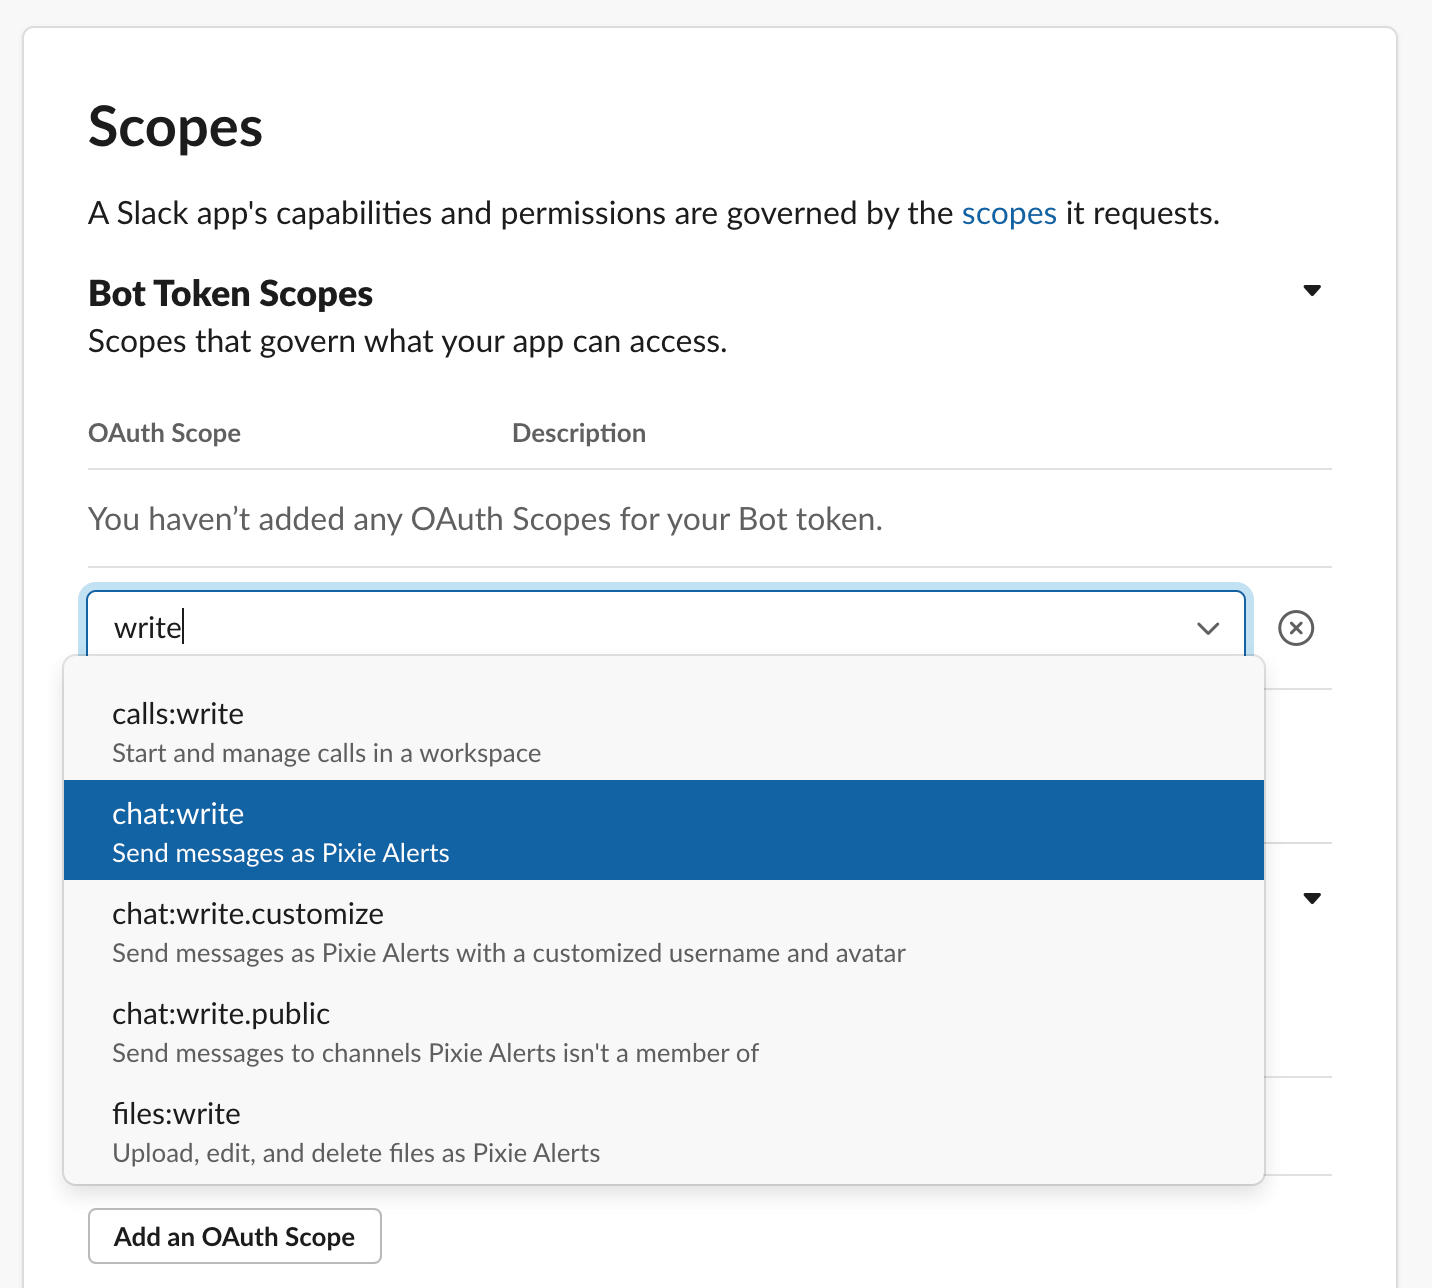Click the Bot Token Scopes heading

(231, 293)
